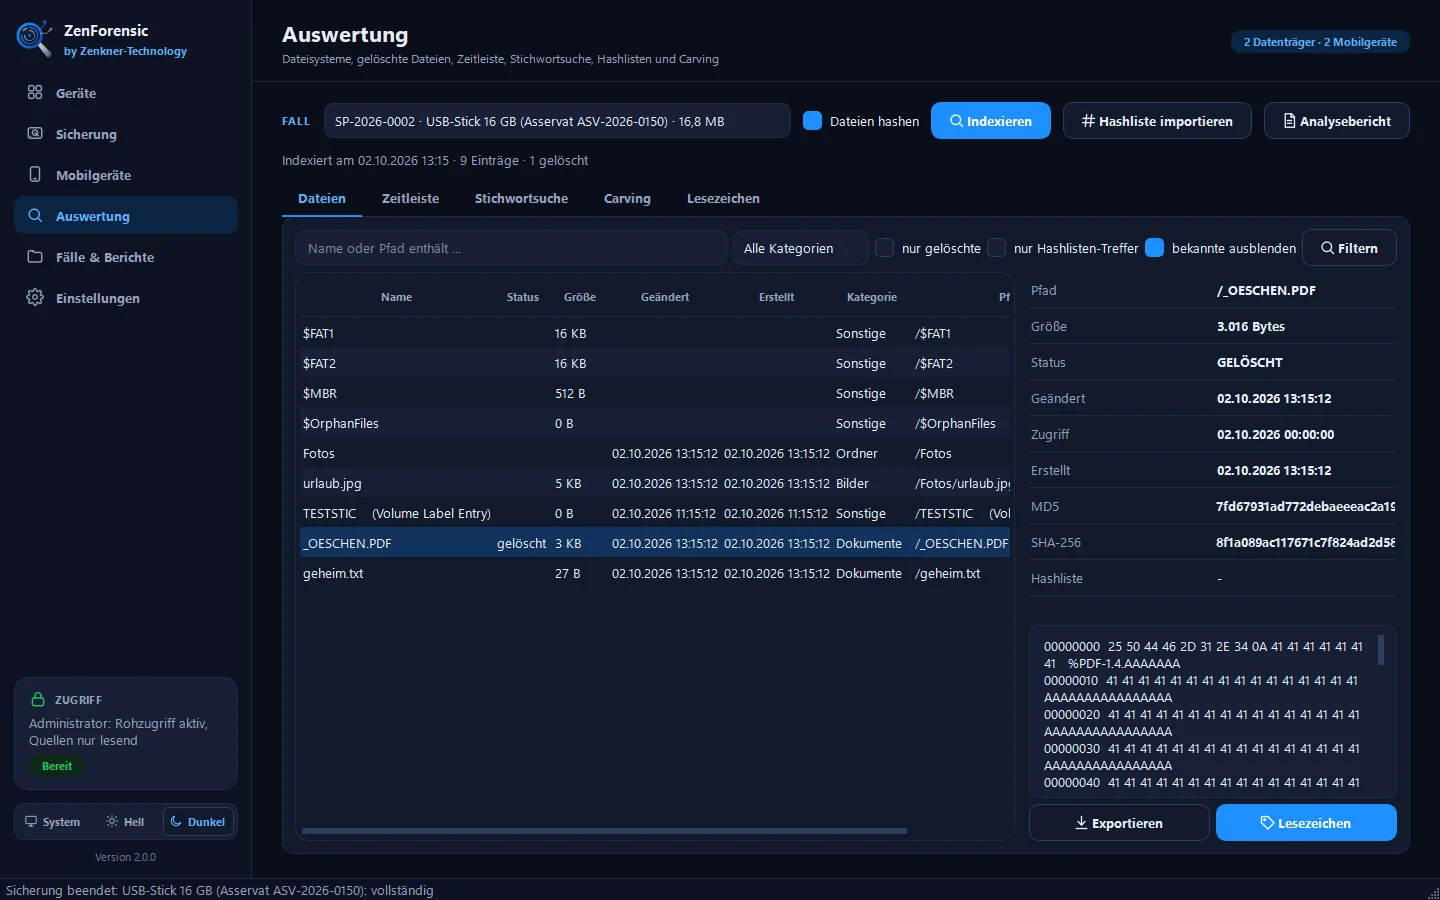Open the FALL case selection dropdown
Screen dimensions: 1440x900
[557, 121]
